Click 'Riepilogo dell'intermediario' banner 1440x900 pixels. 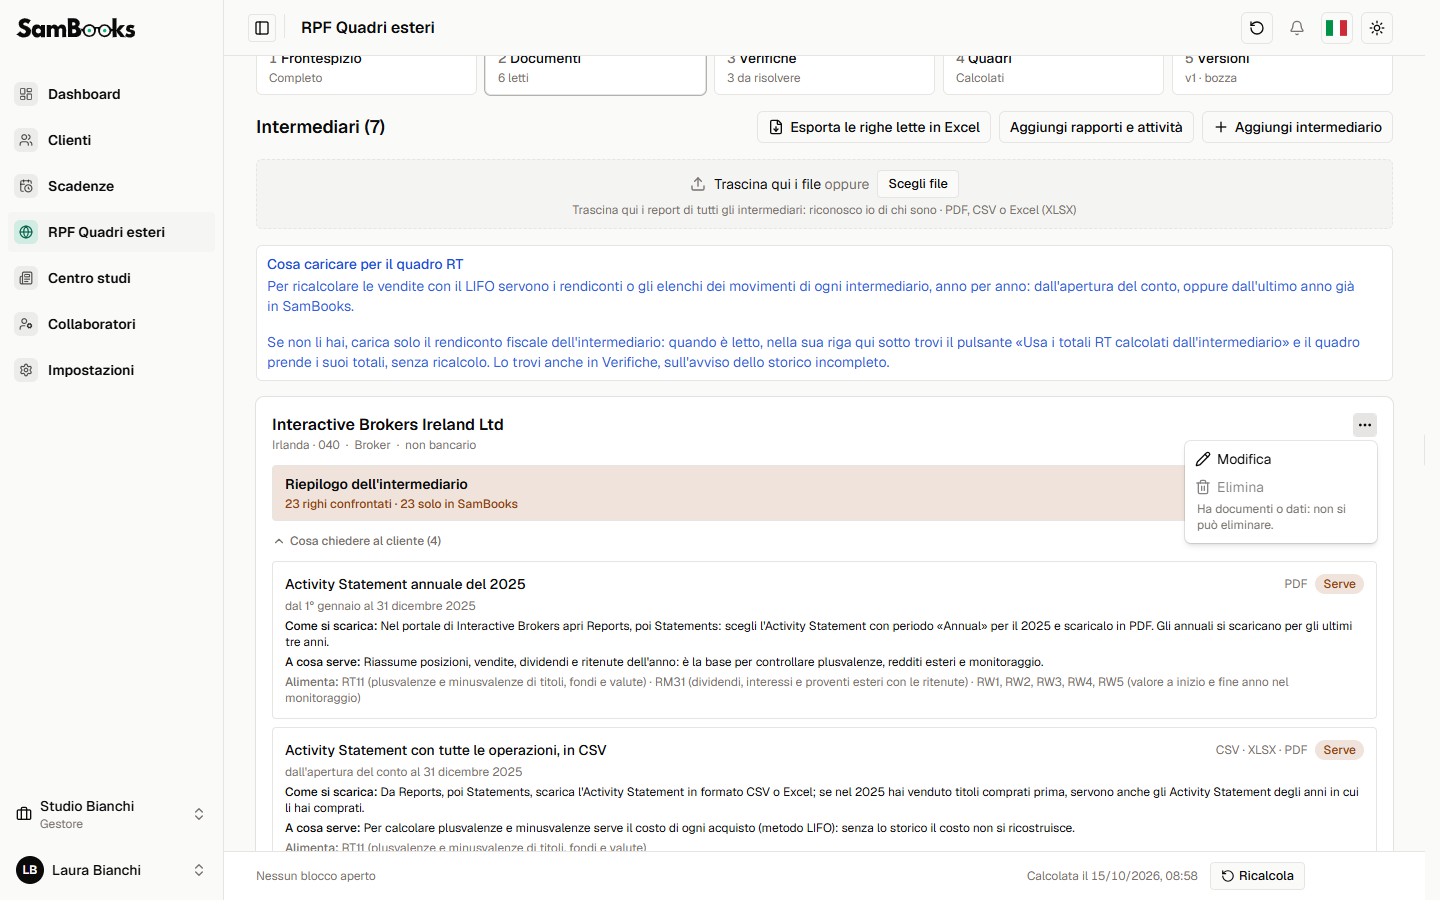tap(728, 493)
